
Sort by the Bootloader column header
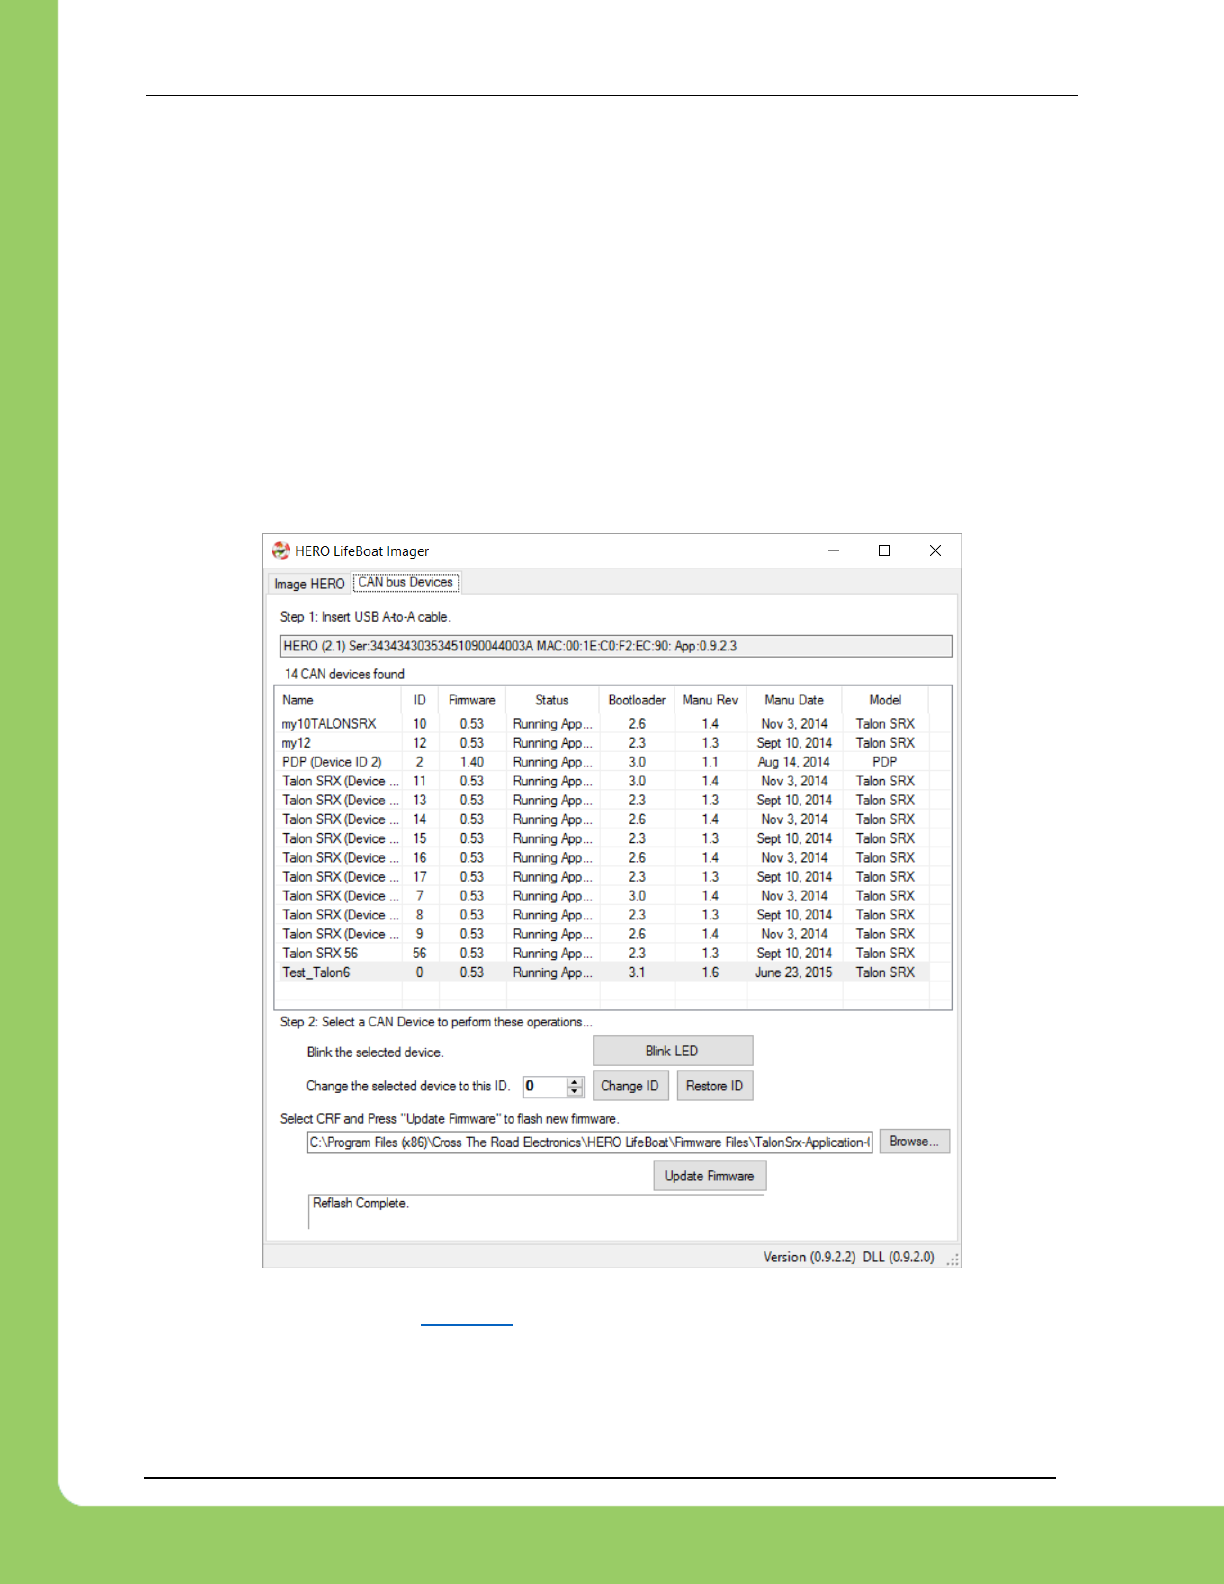637,700
